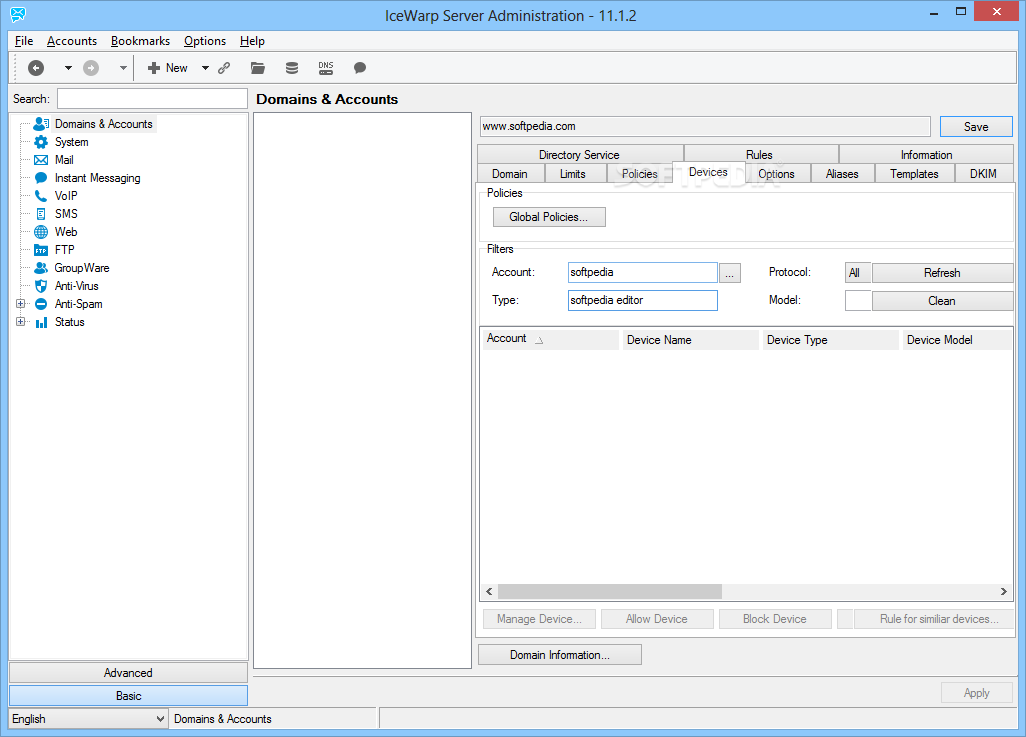
Task: Open the Accounts menu
Action: pos(72,41)
